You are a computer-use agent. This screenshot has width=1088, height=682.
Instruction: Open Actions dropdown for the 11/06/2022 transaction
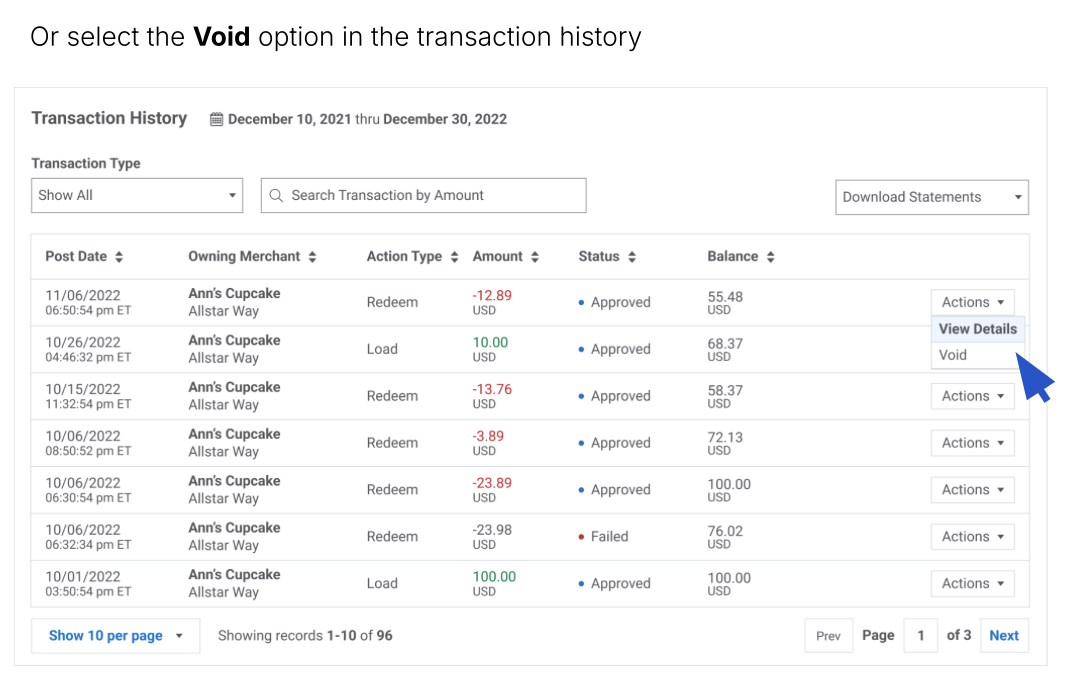tap(972, 302)
